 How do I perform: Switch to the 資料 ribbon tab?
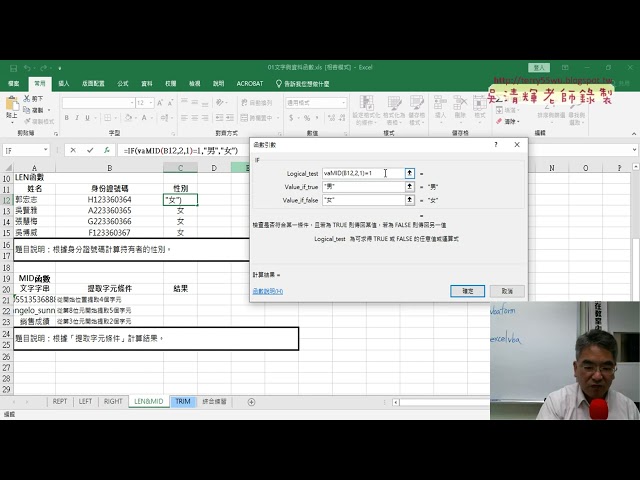tap(147, 84)
